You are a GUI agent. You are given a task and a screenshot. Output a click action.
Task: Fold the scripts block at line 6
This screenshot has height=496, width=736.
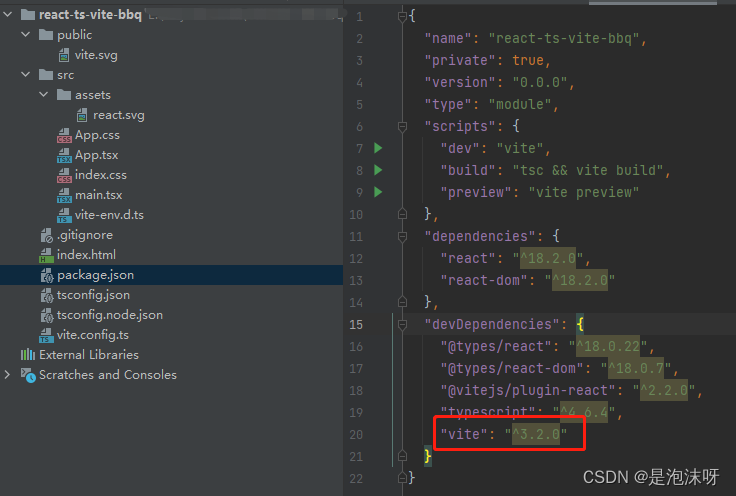tap(402, 126)
